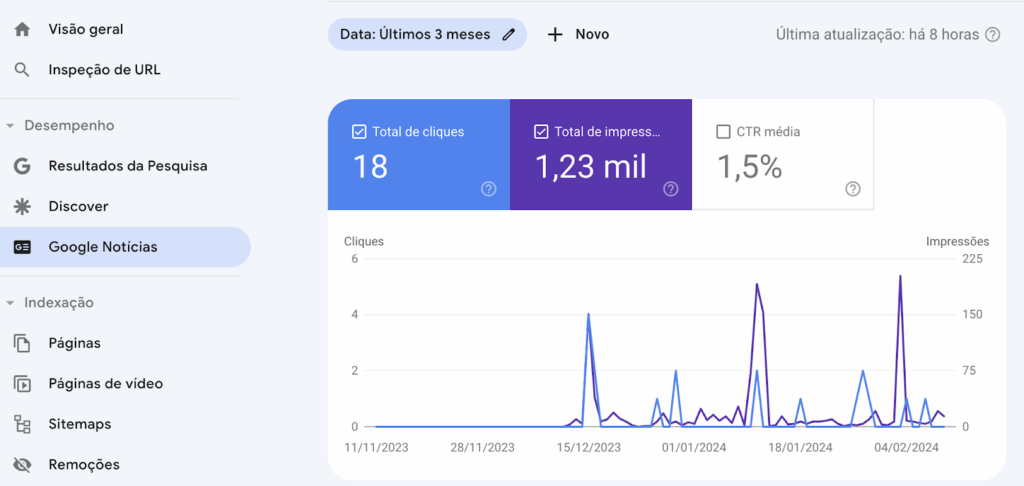Uncheck the Total de cliques checkbox
This screenshot has width=1024, height=486.
pyautogui.click(x=359, y=131)
